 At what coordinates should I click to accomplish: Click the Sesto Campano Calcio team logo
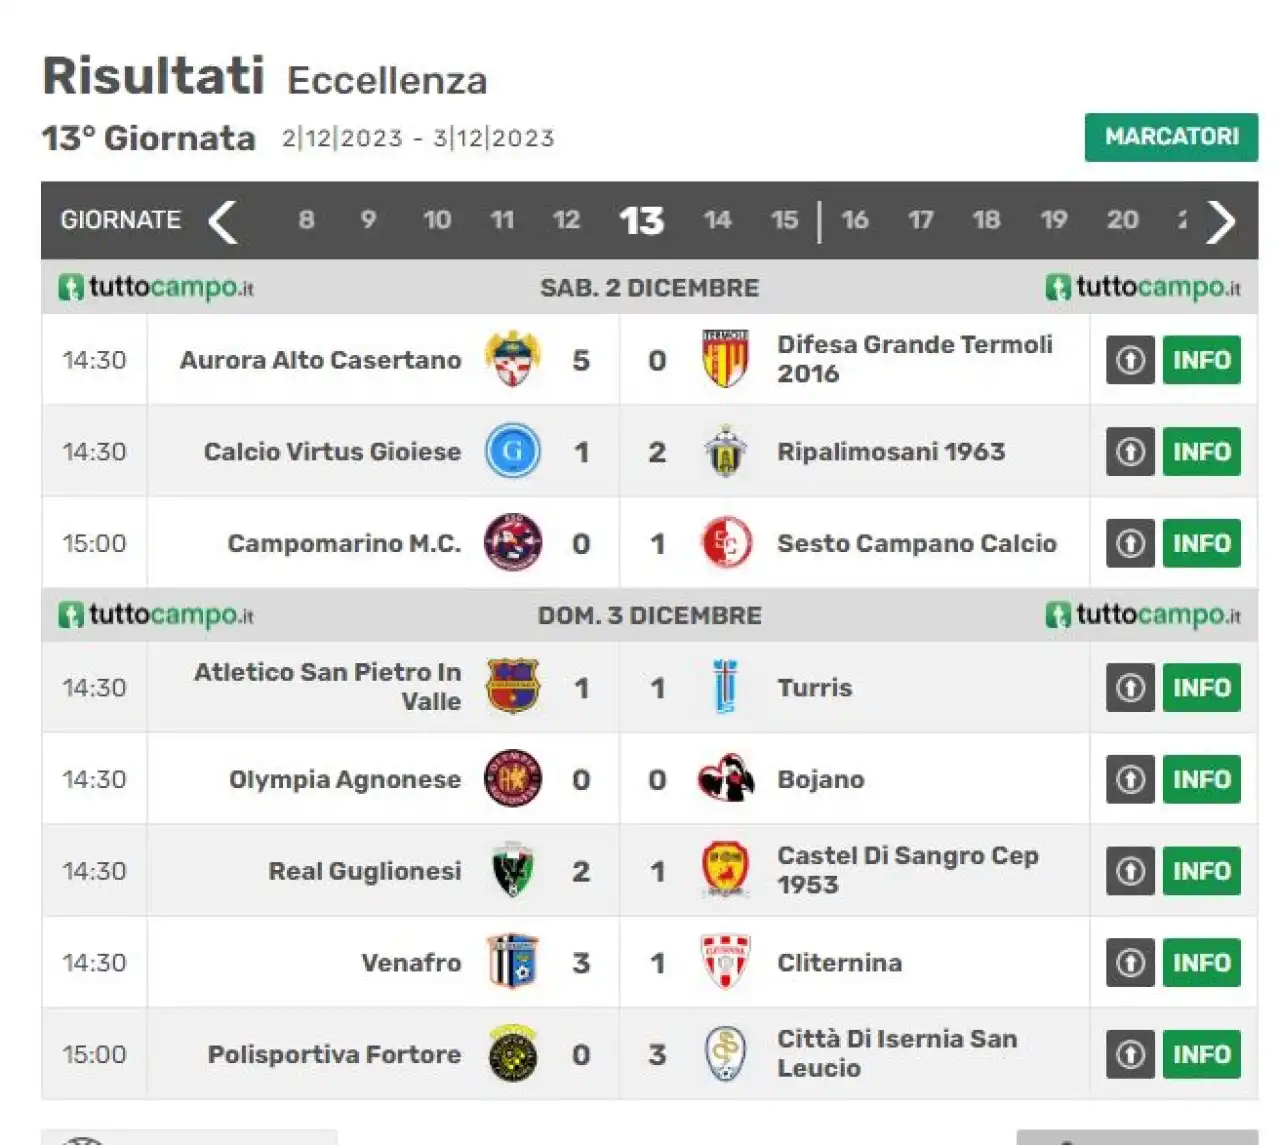725,543
